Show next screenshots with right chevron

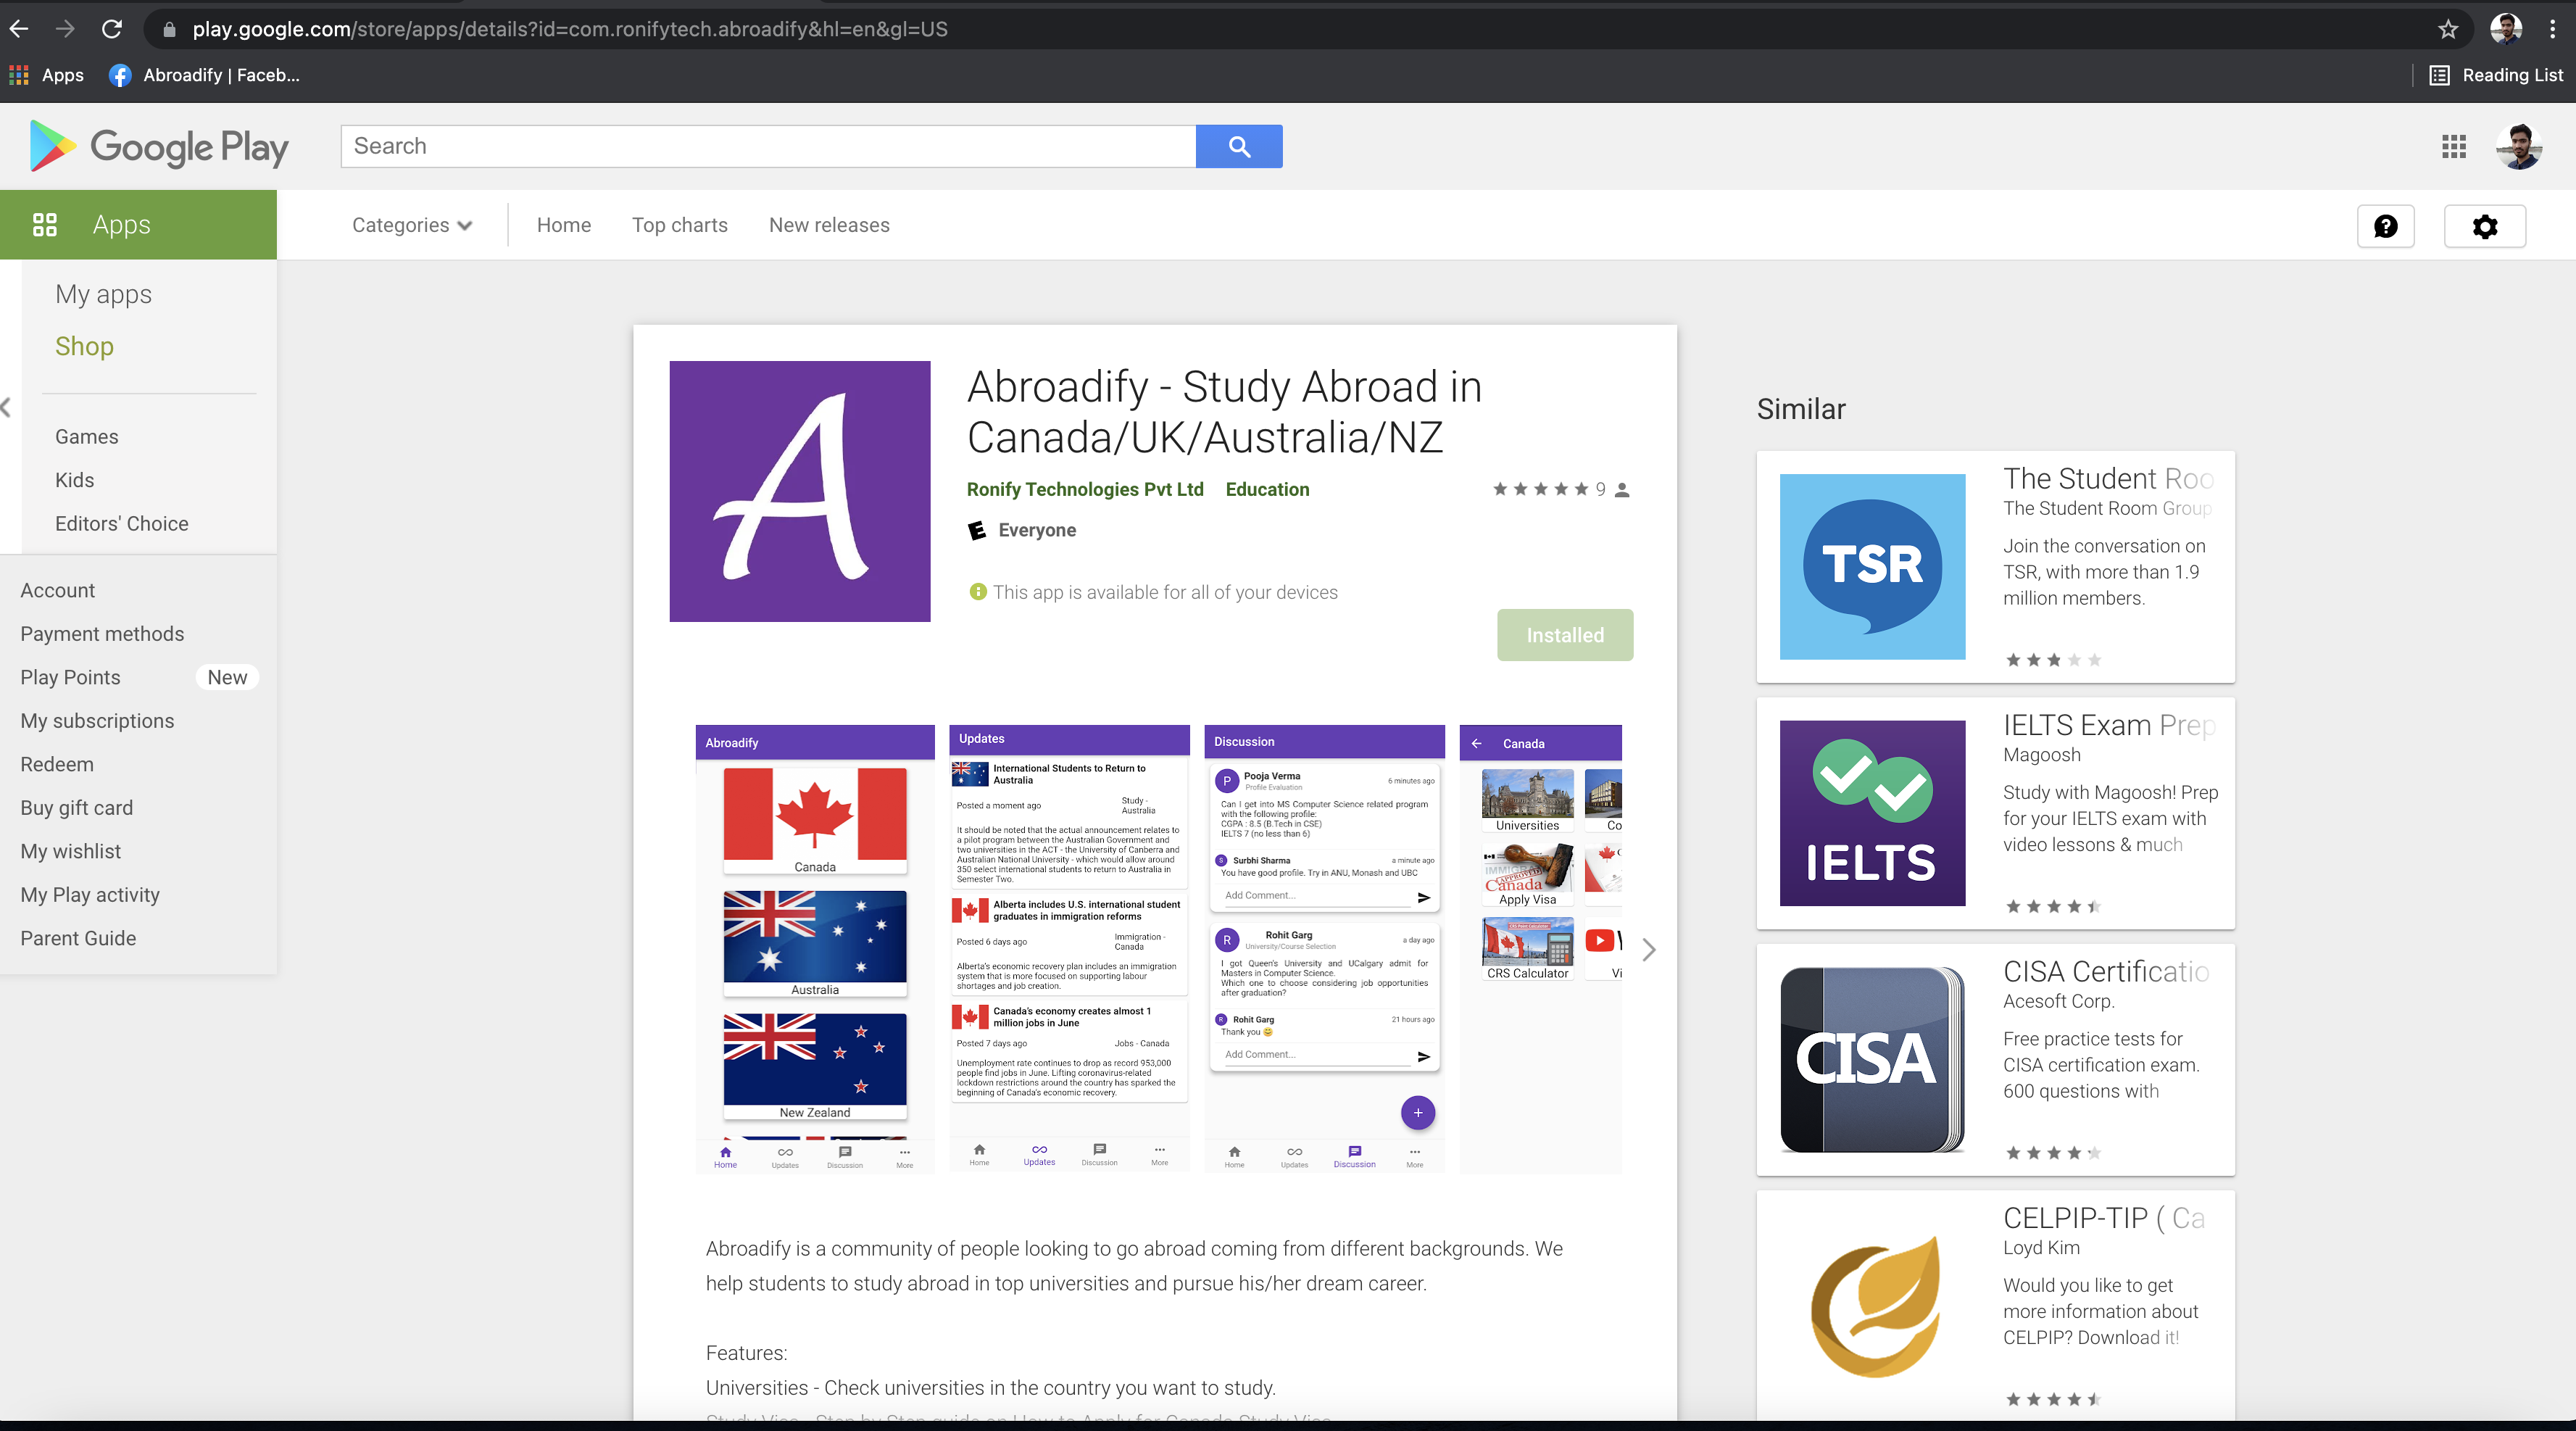pyautogui.click(x=1648, y=949)
